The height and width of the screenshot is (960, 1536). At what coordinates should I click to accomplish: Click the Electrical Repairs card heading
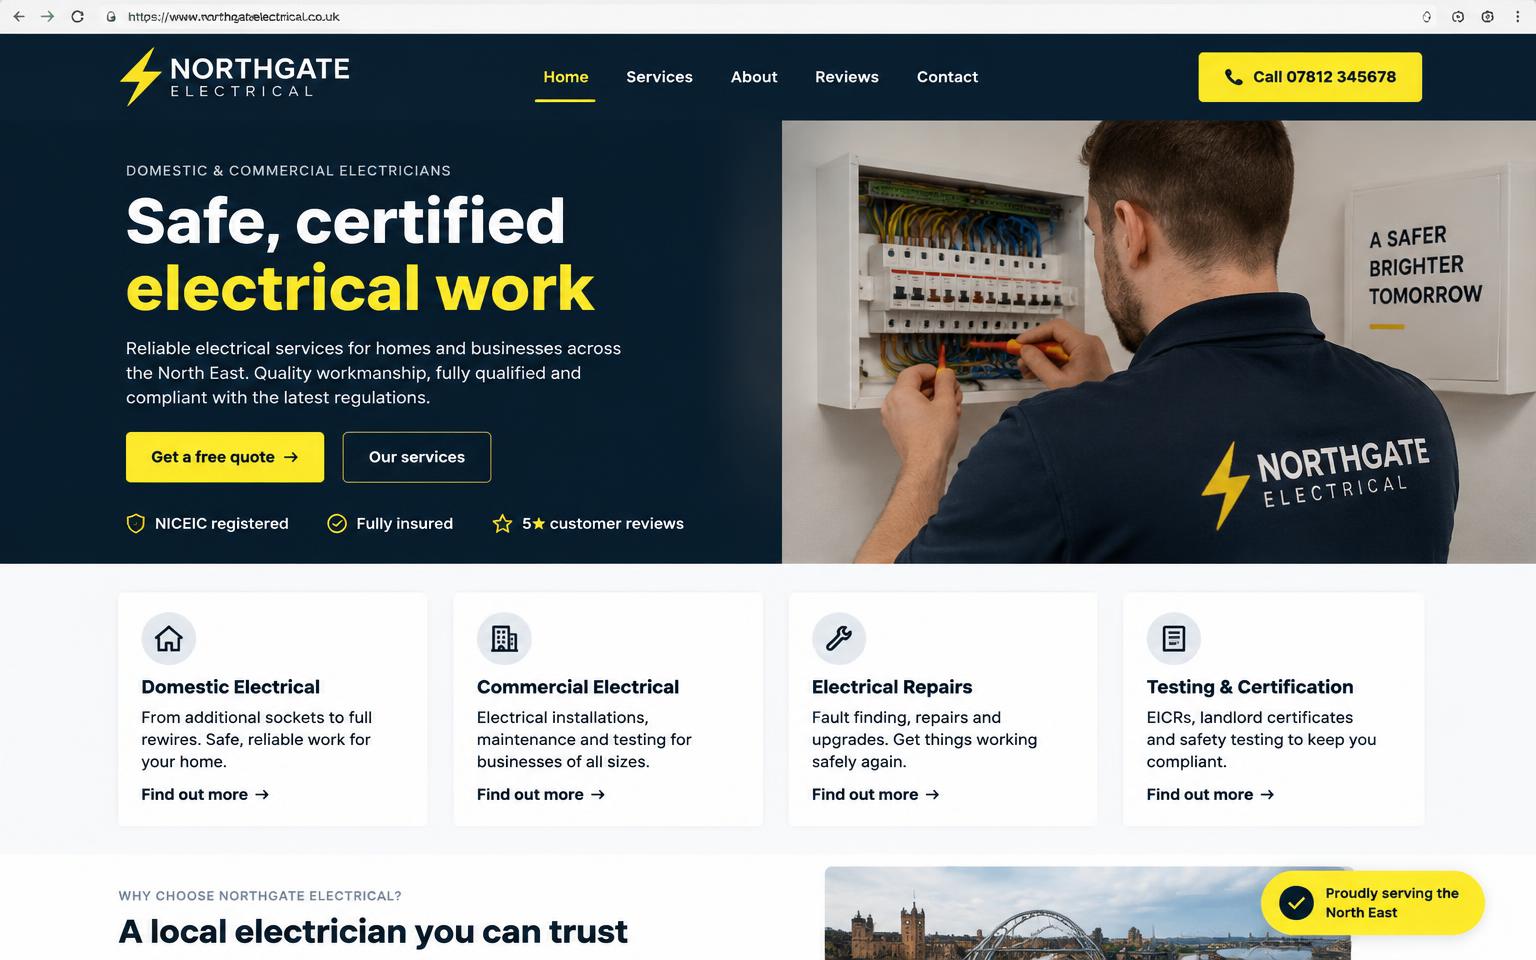(892, 687)
